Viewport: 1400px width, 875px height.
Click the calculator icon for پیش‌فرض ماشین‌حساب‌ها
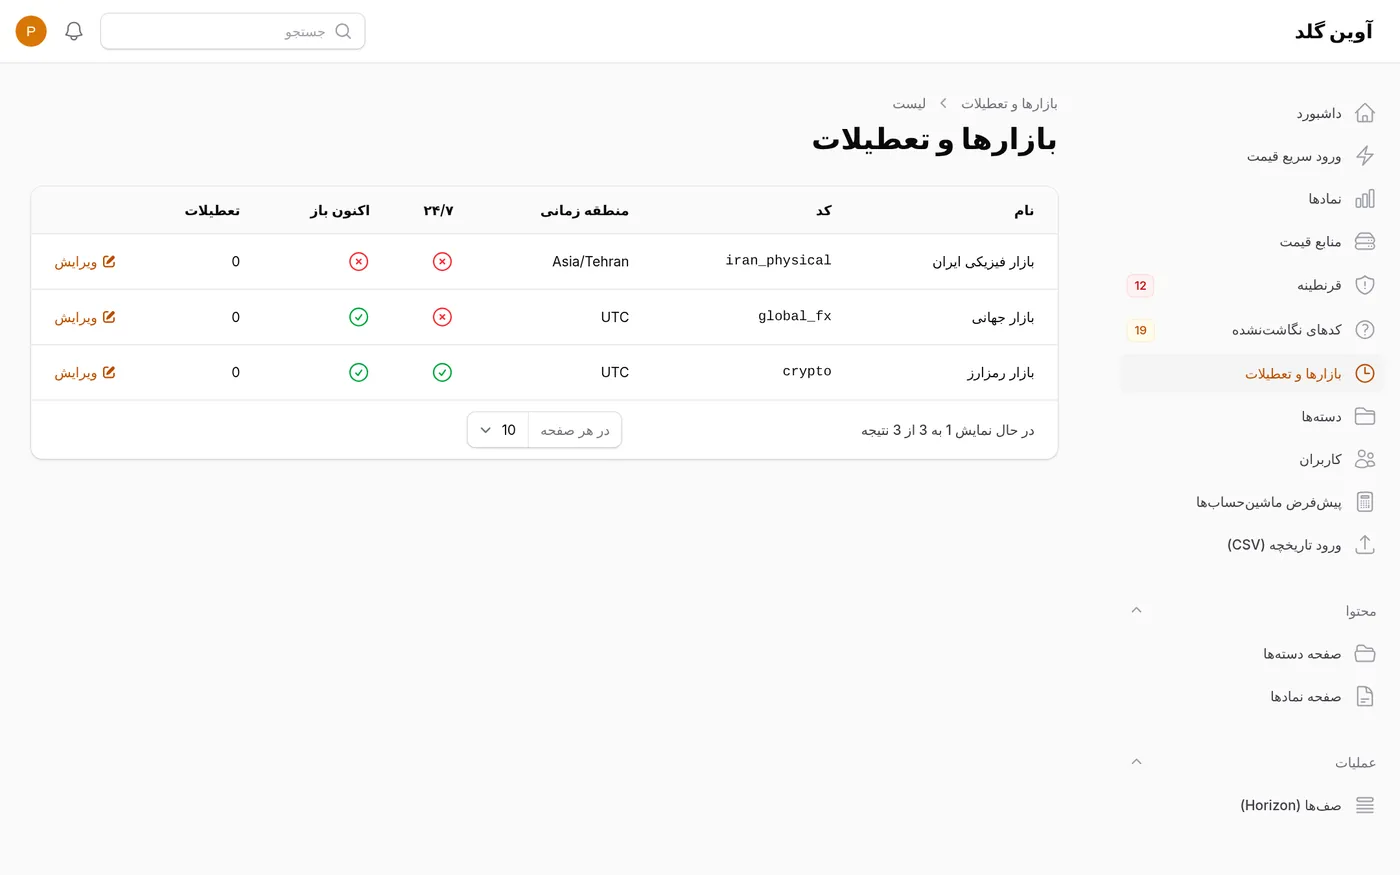click(x=1365, y=502)
